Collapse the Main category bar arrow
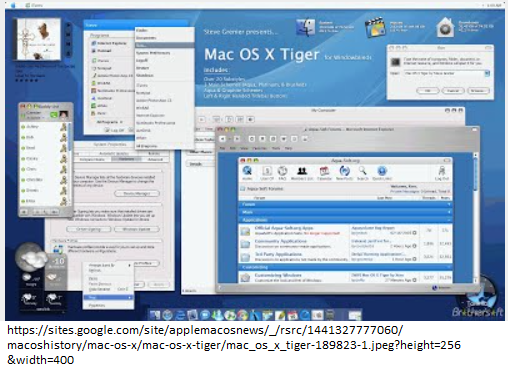The height and width of the screenshot is (369, 508). pyautogui.click(x=449, y=212)
